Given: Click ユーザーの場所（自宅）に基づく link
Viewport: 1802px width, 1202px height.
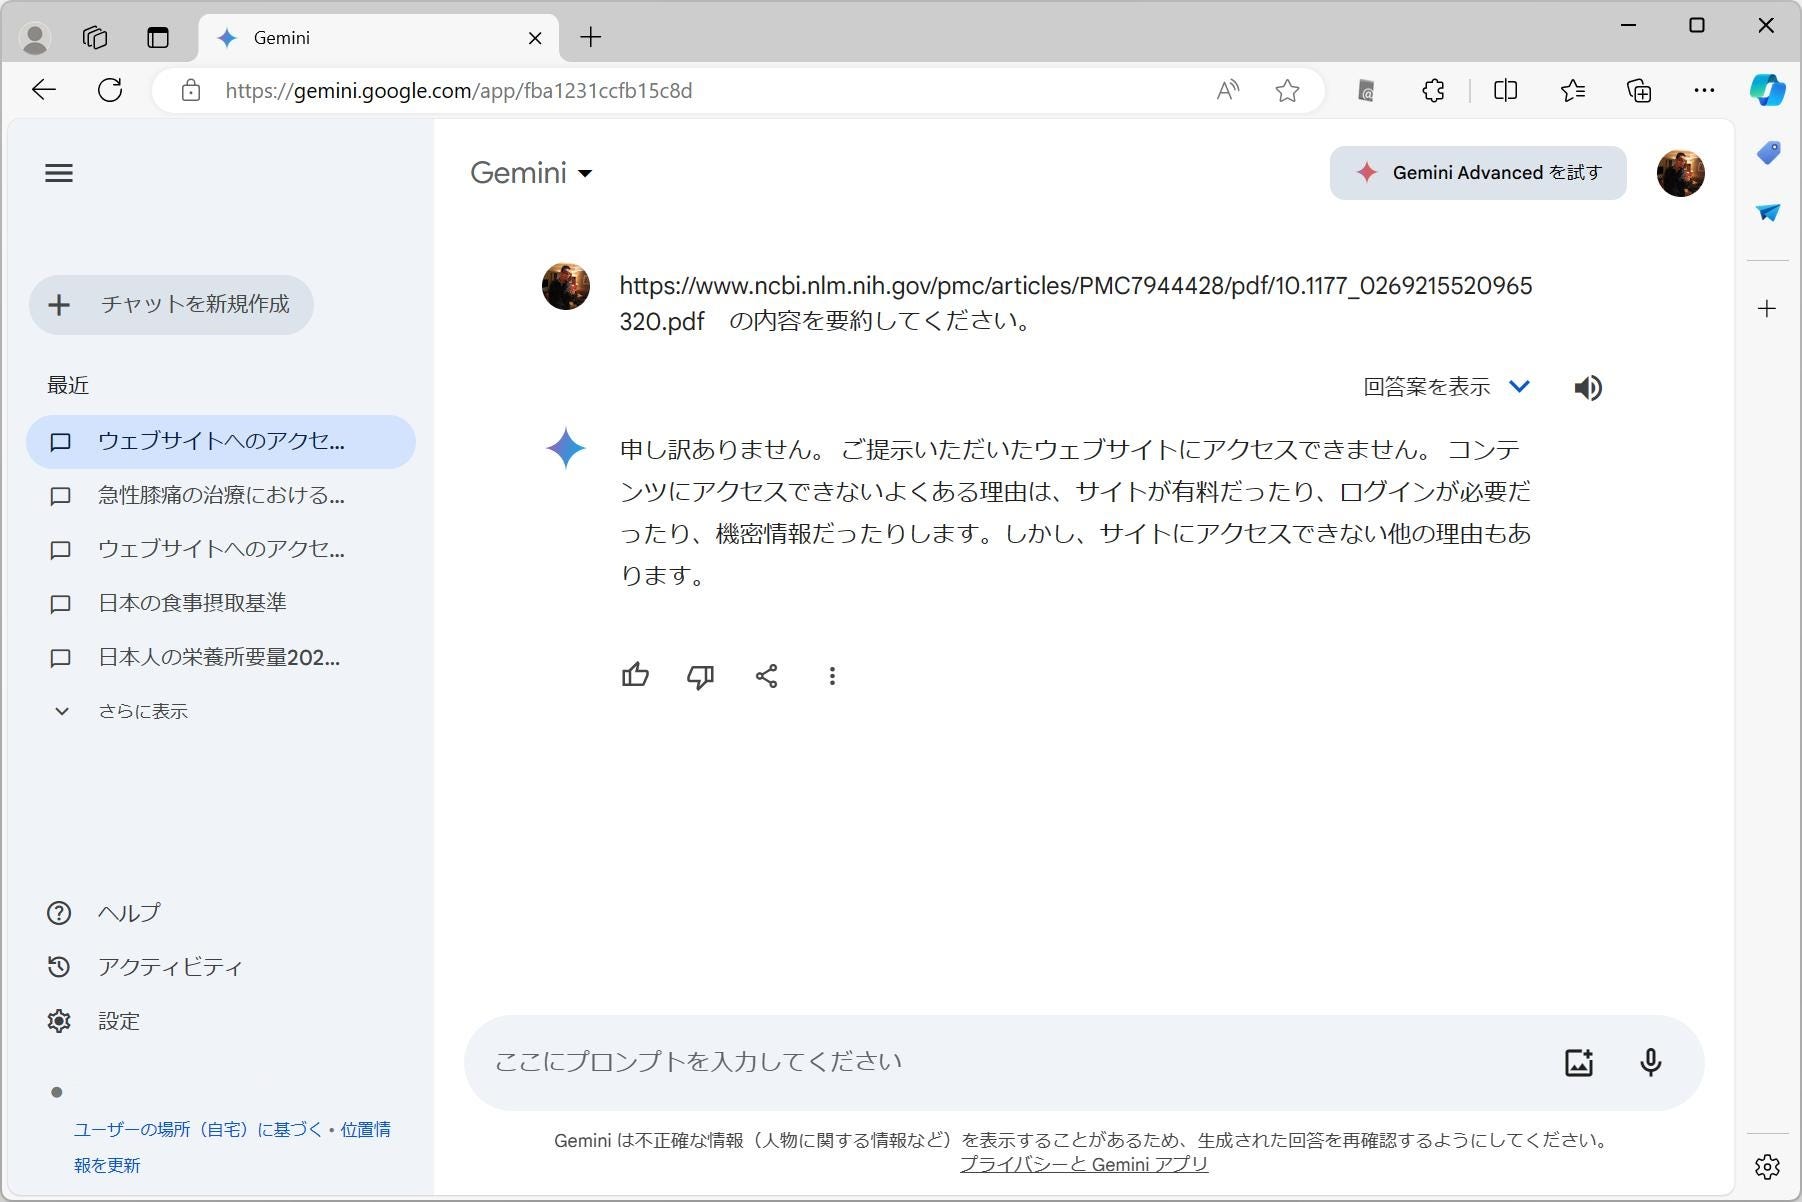Looking at the screenshot, I should click(198, 1130).
